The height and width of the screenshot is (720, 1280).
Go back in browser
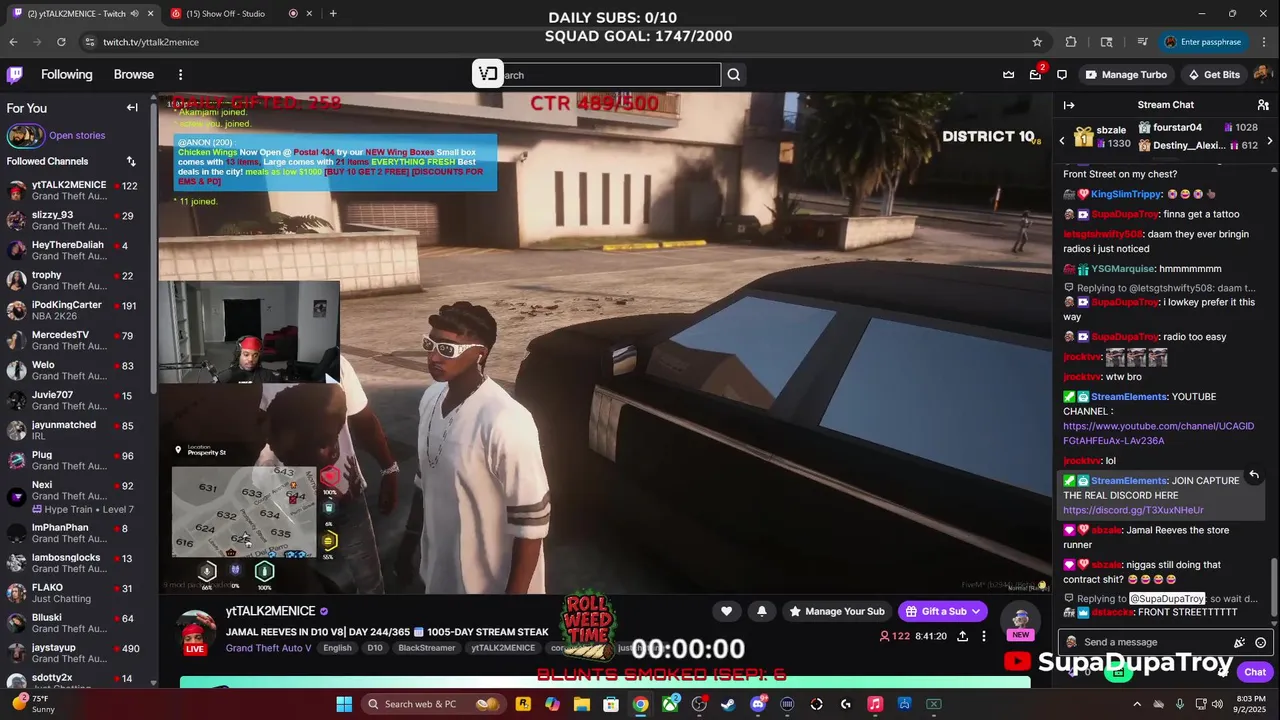click(13, 42)
